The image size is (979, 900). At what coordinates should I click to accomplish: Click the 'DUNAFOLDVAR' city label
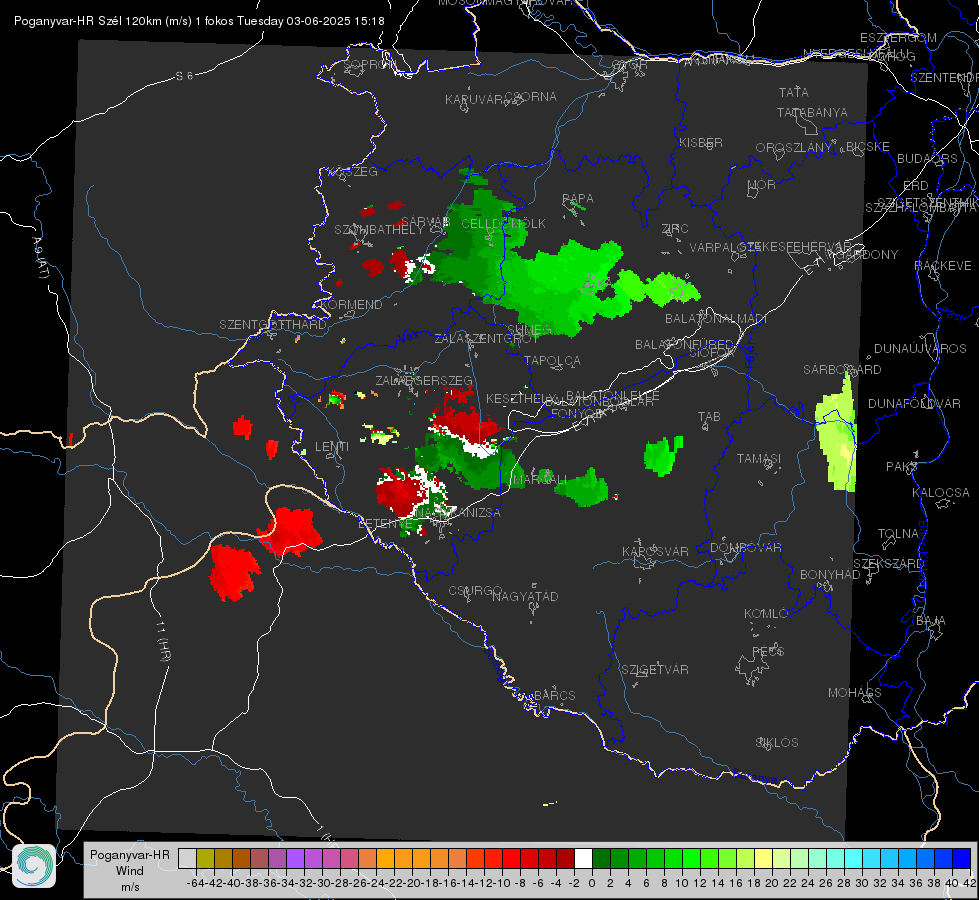pyautogui.click(x=914, y=403)
